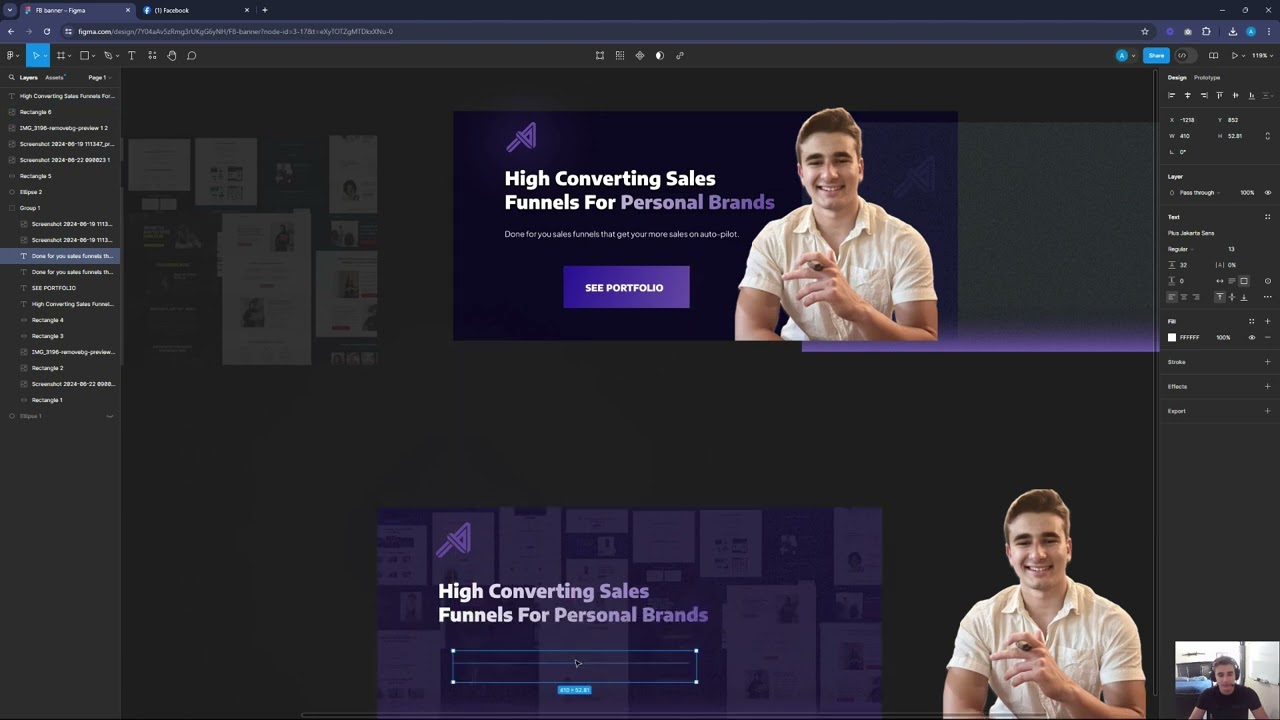Screen dimensions: 1280x720
Task: Click Fill style four-dots icon
Action: point(1251,321)
